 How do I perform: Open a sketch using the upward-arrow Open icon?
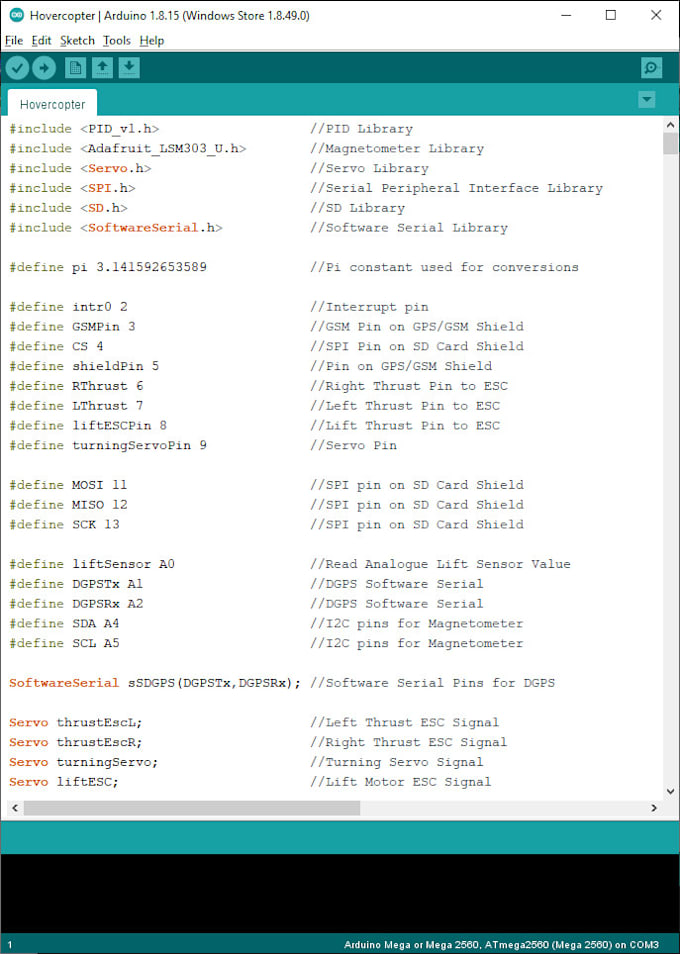[102, 67]
